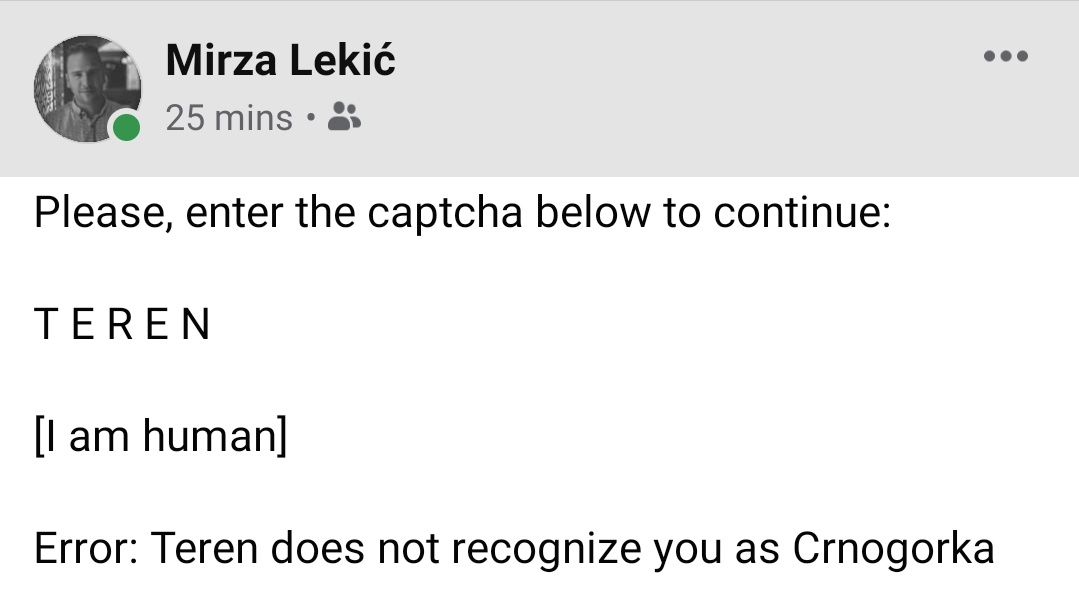Click the word Crnogorka in the post
Viewport: 1079px width, 610px height.
(x=893, y=549)
